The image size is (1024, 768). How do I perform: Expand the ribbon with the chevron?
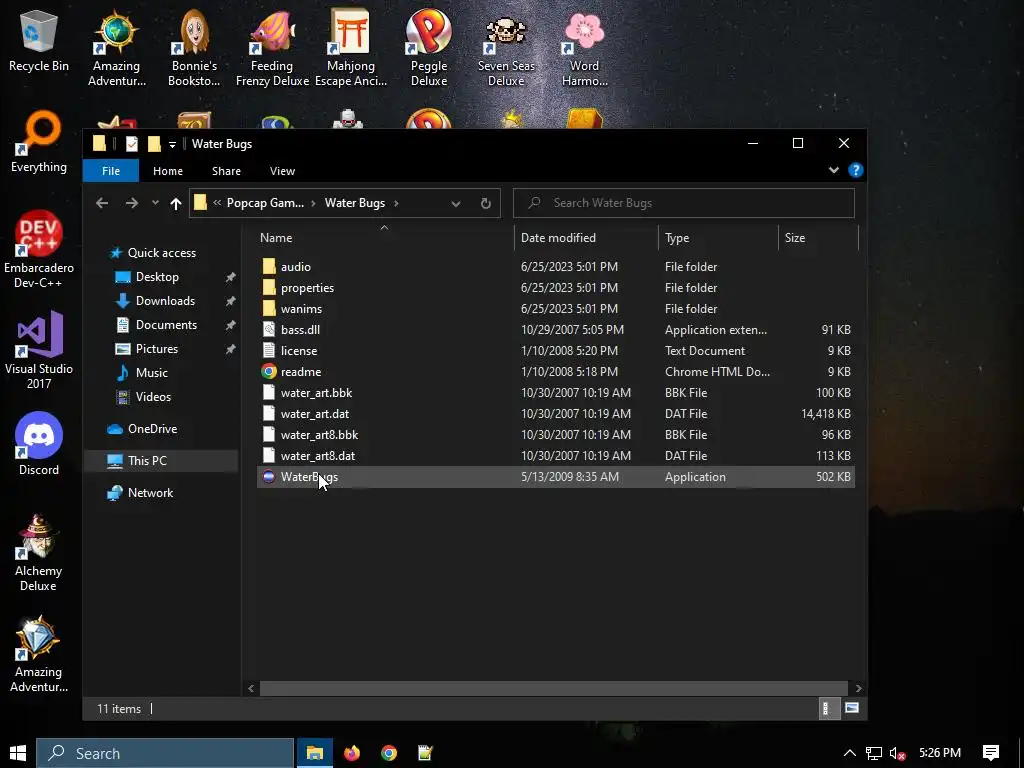click(x=834, y=170)
